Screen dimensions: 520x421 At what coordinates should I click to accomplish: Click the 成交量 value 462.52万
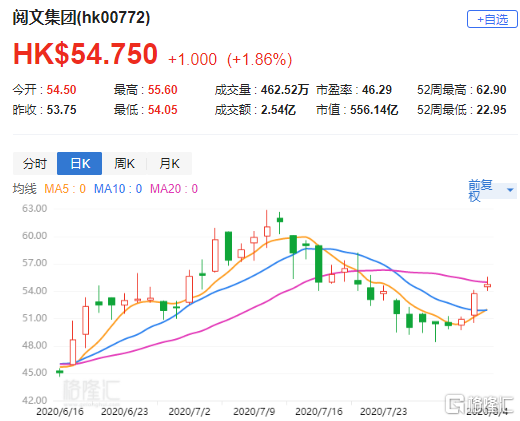285,90
